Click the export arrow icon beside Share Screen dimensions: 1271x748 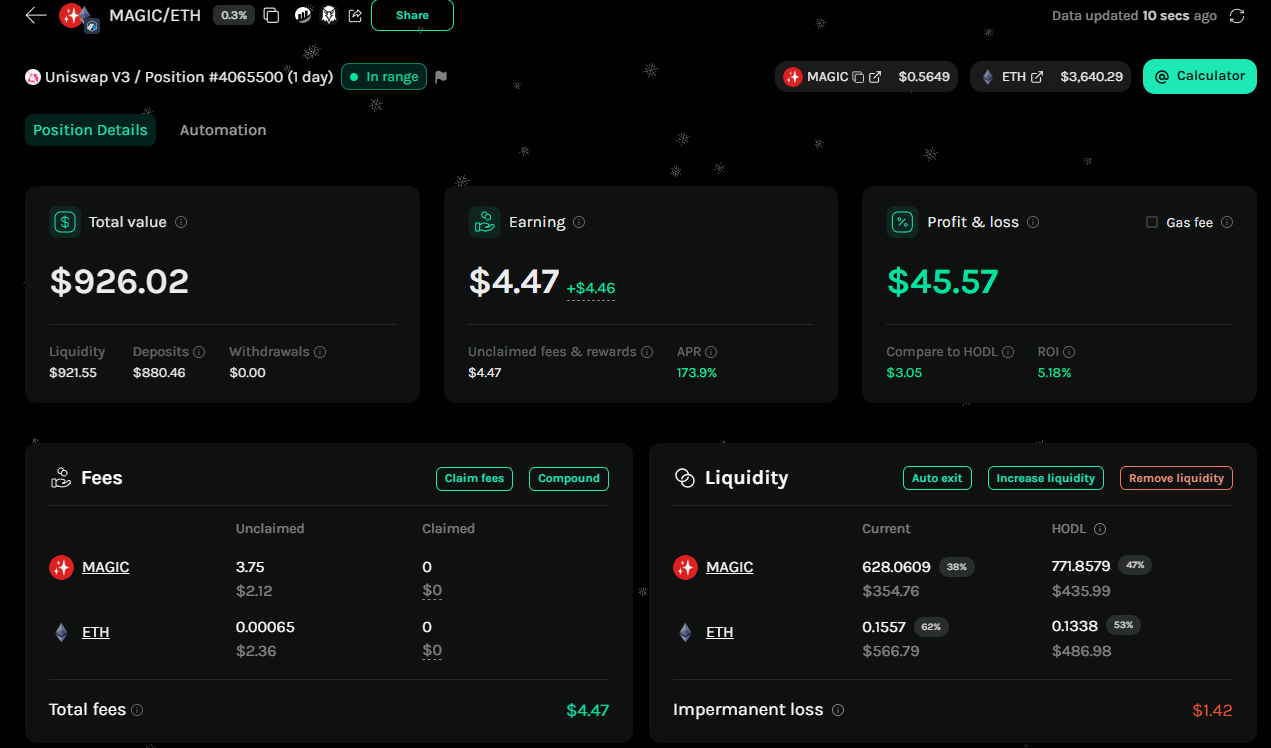[x=355, y=15]
